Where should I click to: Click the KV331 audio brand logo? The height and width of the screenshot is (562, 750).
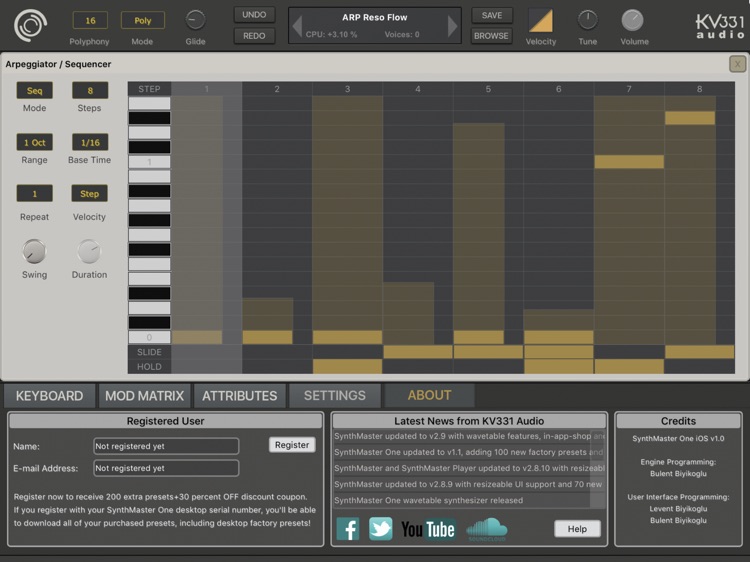[720, 26]
